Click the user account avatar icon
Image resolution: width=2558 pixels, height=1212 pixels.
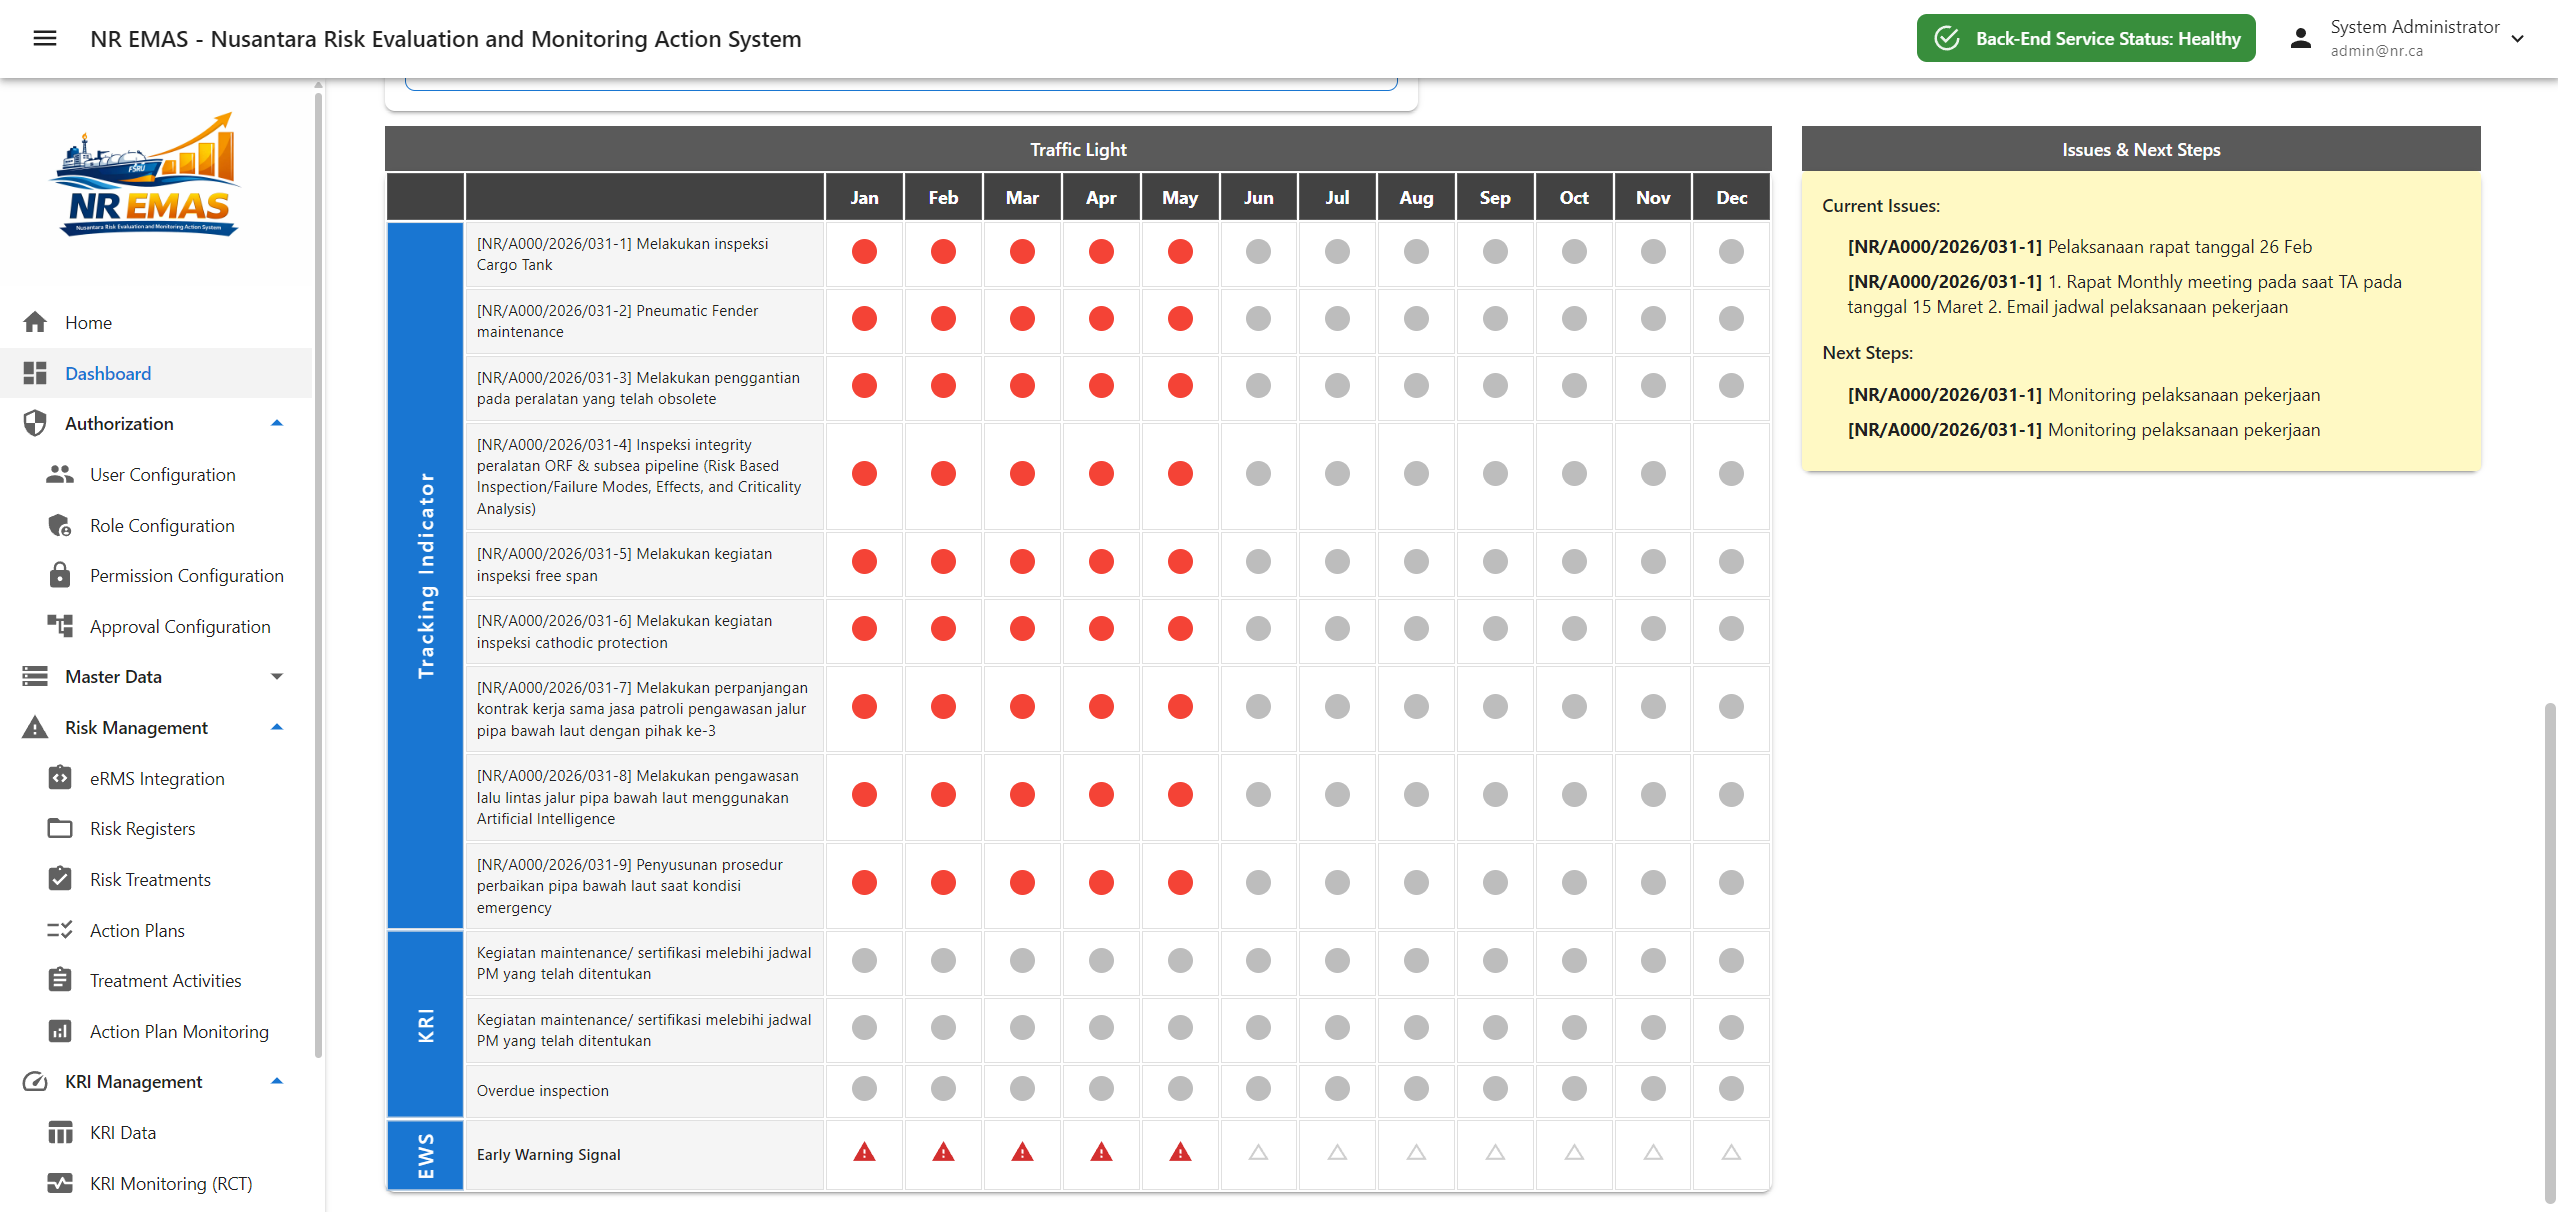tap(2300, 38)
